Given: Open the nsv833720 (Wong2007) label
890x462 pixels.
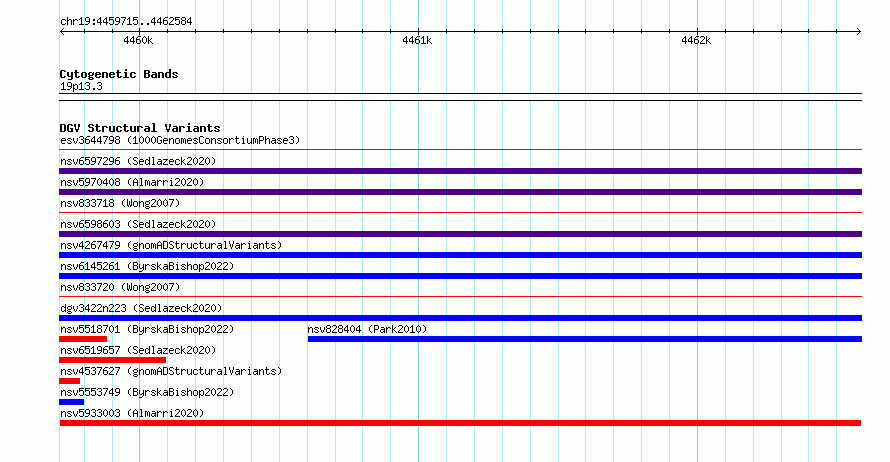Looking at the screenshot, I should pos(120,287).
